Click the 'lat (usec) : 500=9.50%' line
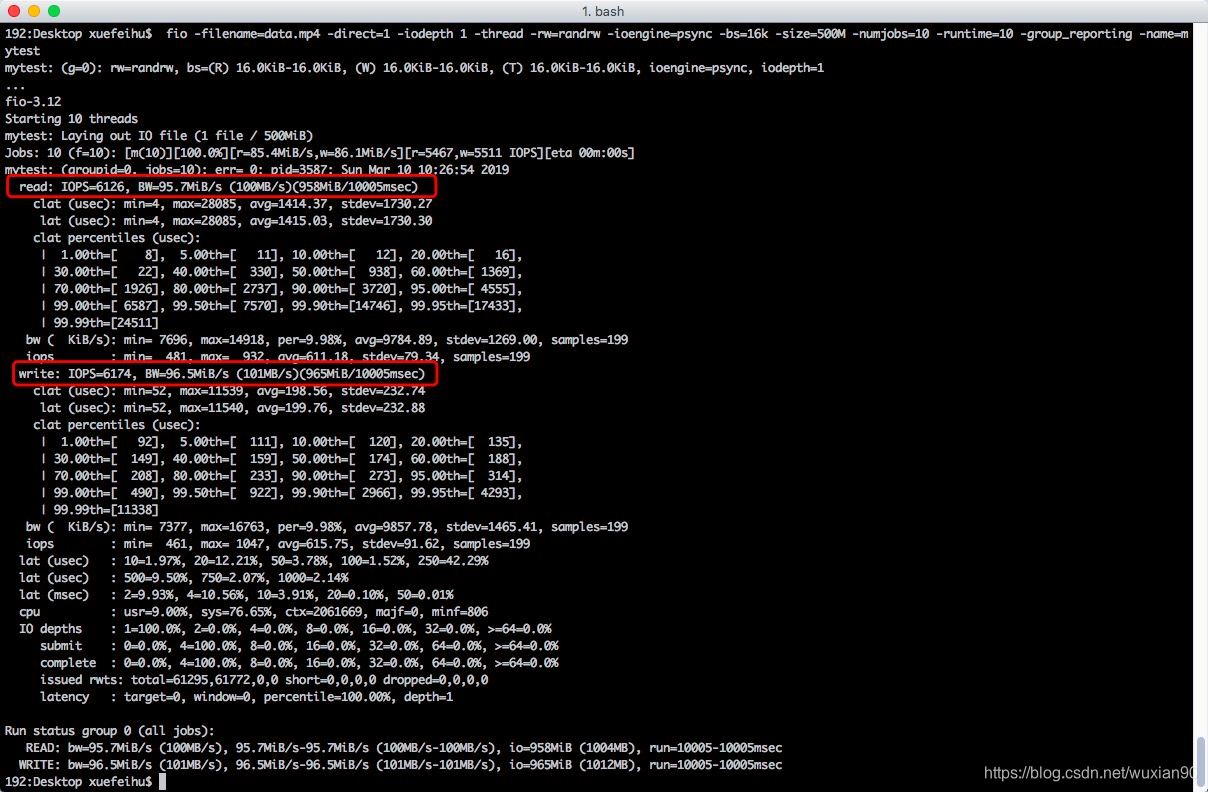 [x=183, y=578]
